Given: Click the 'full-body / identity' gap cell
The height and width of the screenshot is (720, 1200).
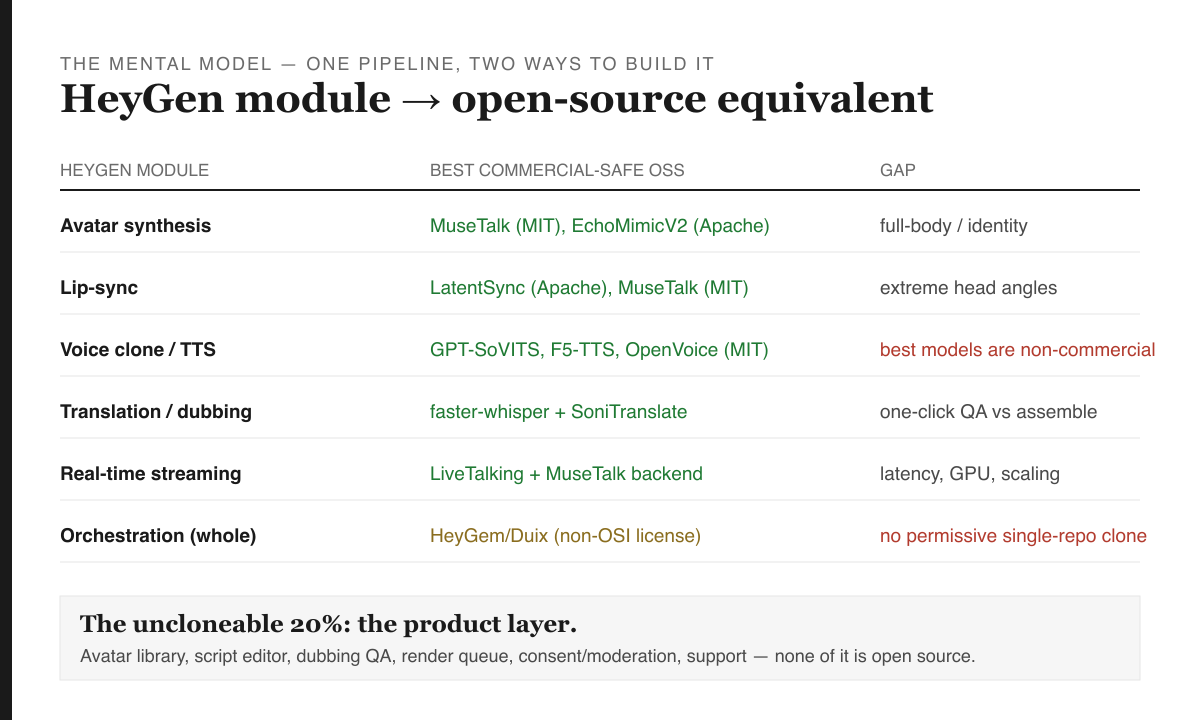Looking at the screenshot, I should [x=953, y=226].
